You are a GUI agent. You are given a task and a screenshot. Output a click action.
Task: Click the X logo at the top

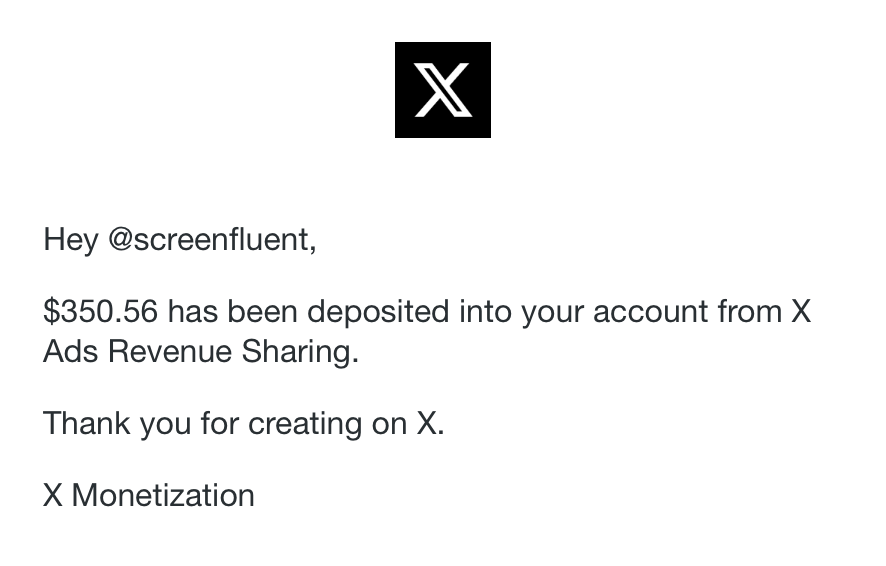(442, 90)
